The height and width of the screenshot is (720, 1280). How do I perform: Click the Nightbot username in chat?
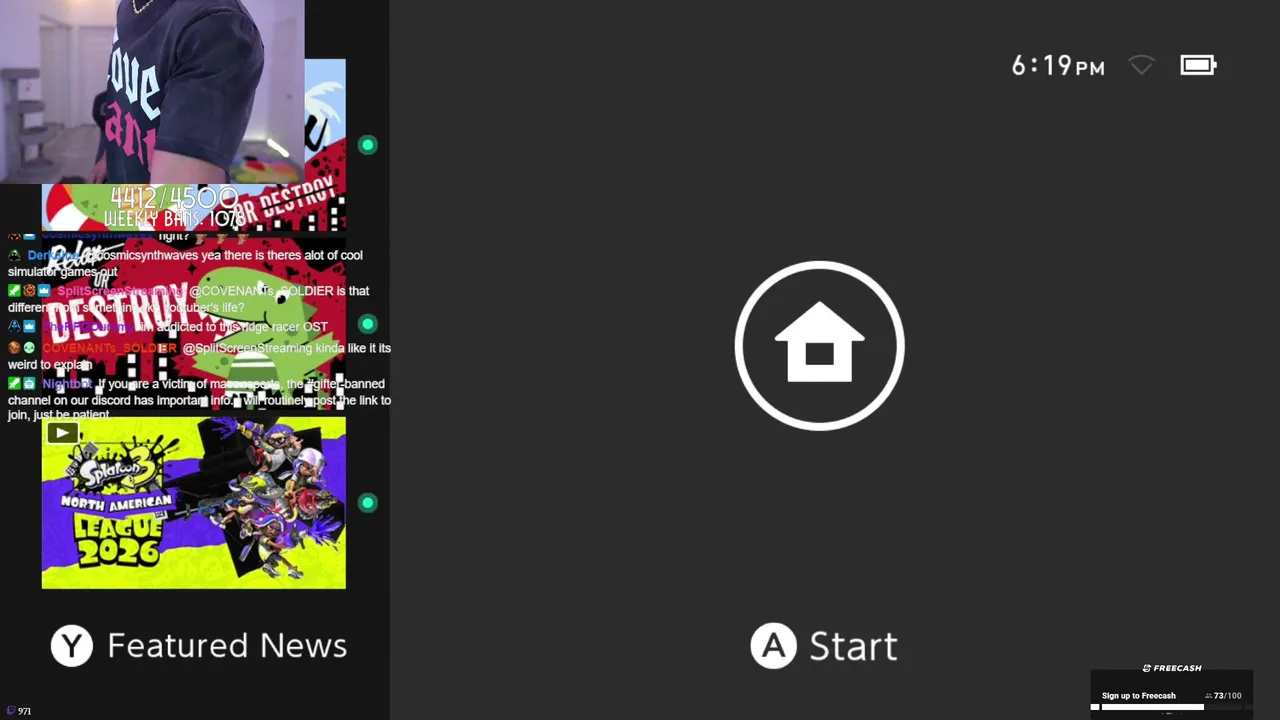coord(67,384)
